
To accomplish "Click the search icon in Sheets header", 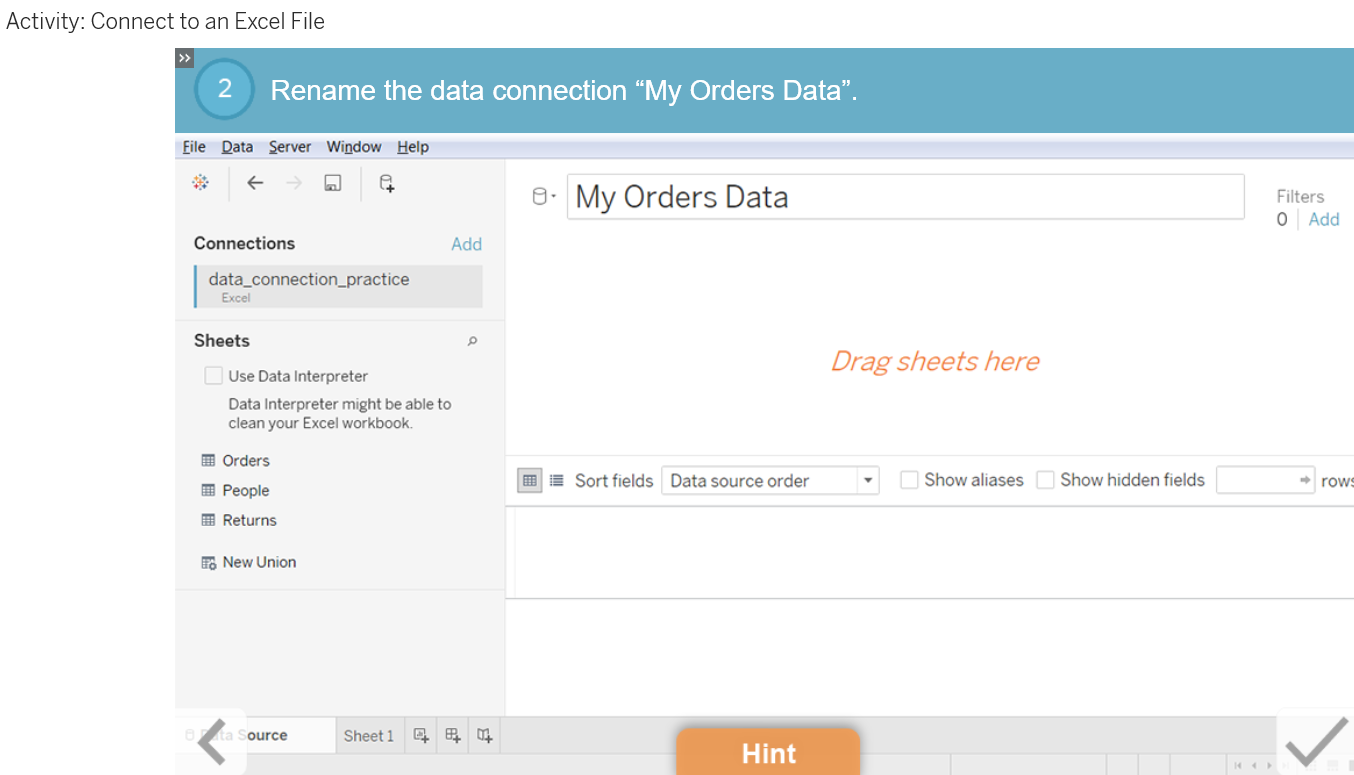I will [473, 341].
